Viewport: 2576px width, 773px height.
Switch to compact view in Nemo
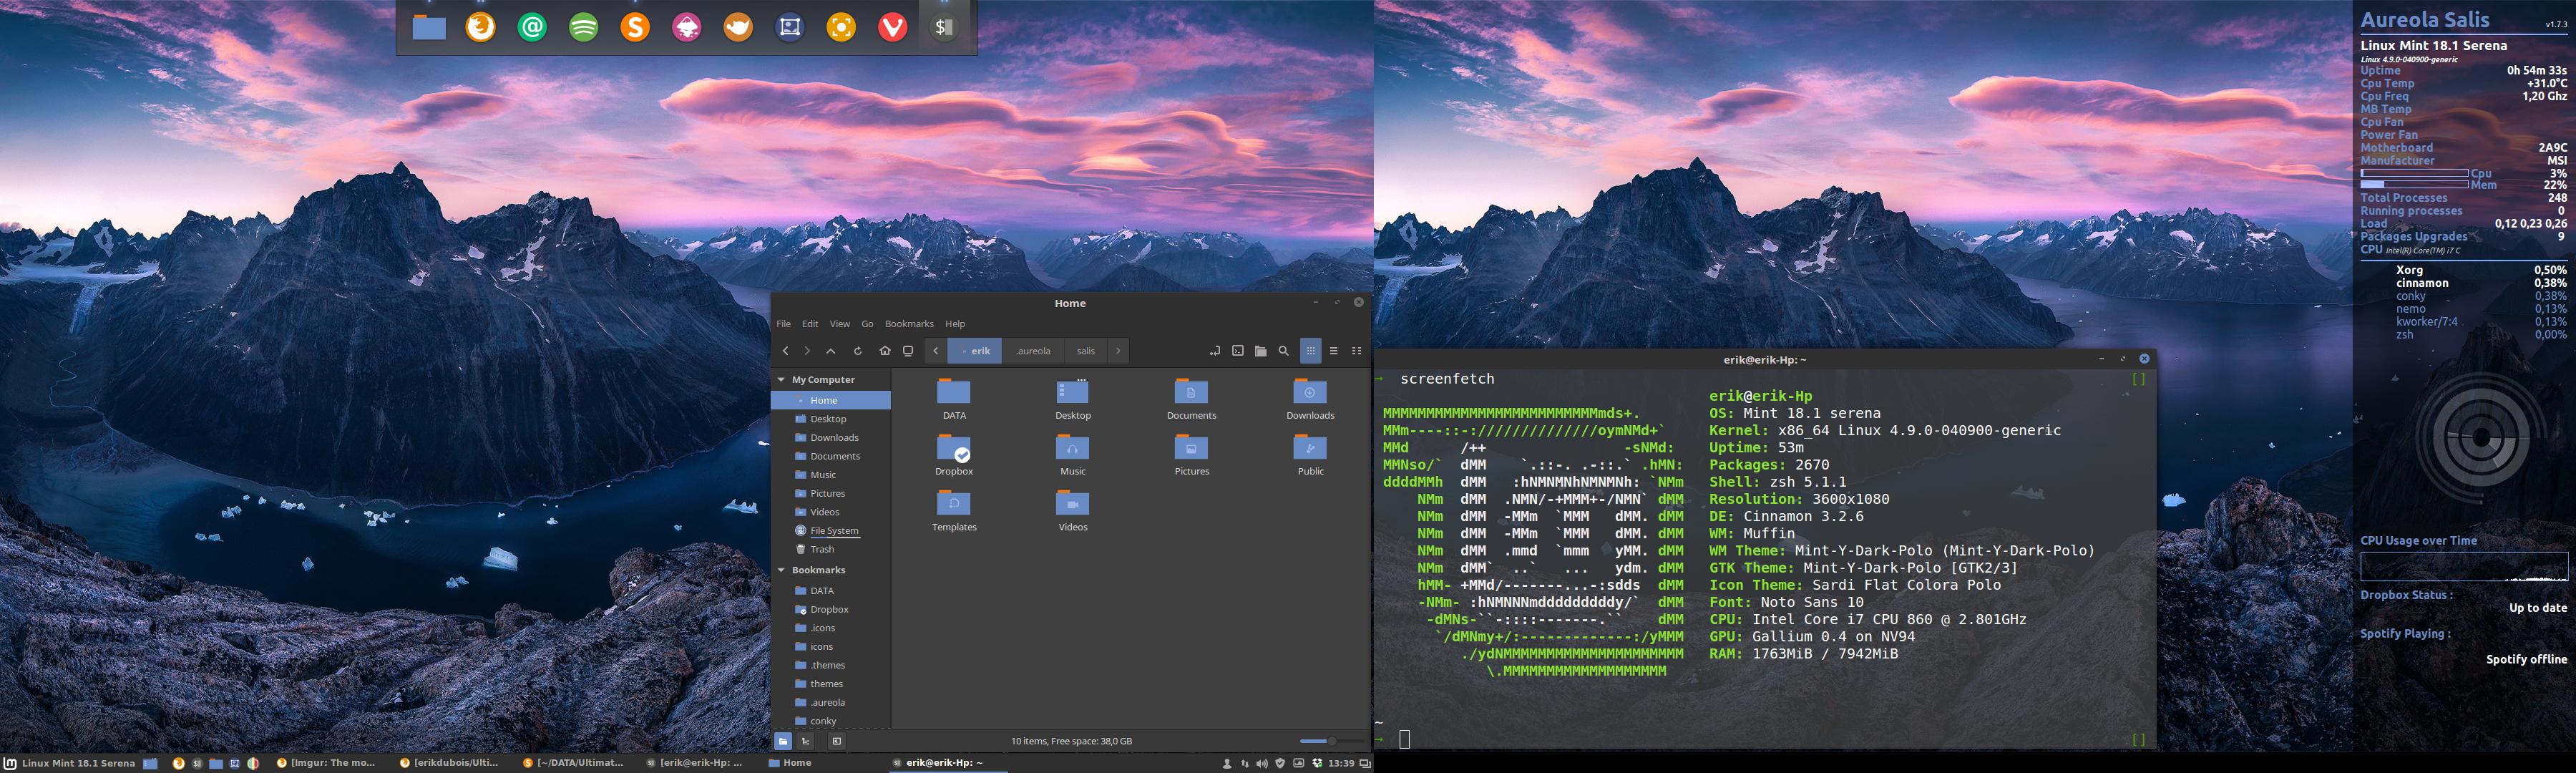(1357, 351)
